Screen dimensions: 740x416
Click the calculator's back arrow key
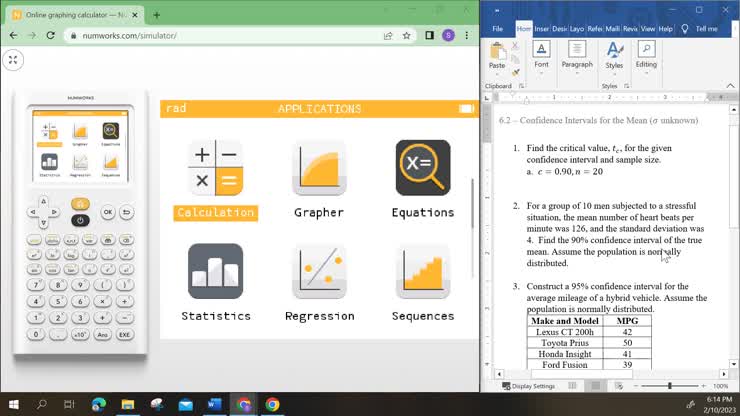[126, 212]
